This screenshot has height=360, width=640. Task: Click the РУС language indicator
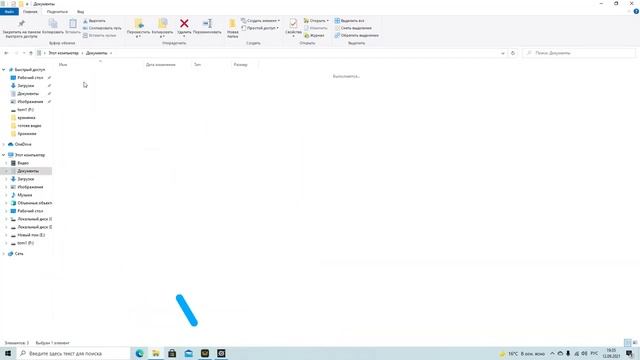pos(594,353)
